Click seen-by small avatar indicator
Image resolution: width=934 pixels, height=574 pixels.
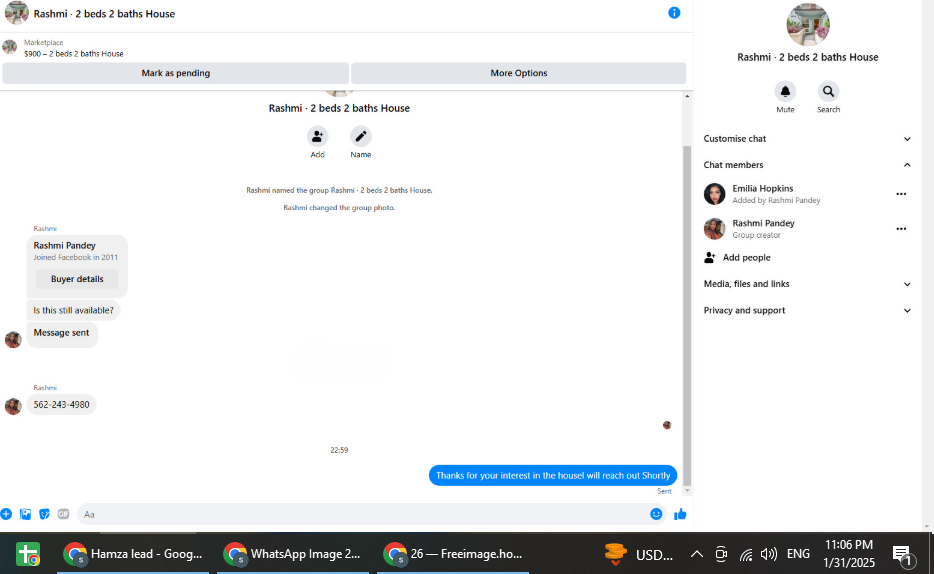[x=667, y=425]
